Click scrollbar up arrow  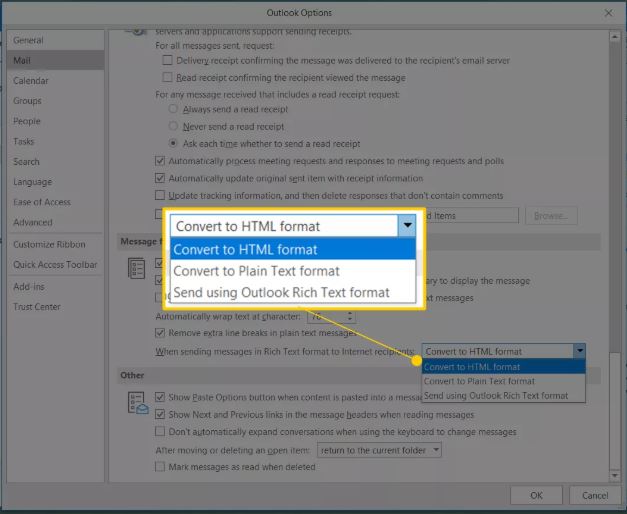[615, 37]
